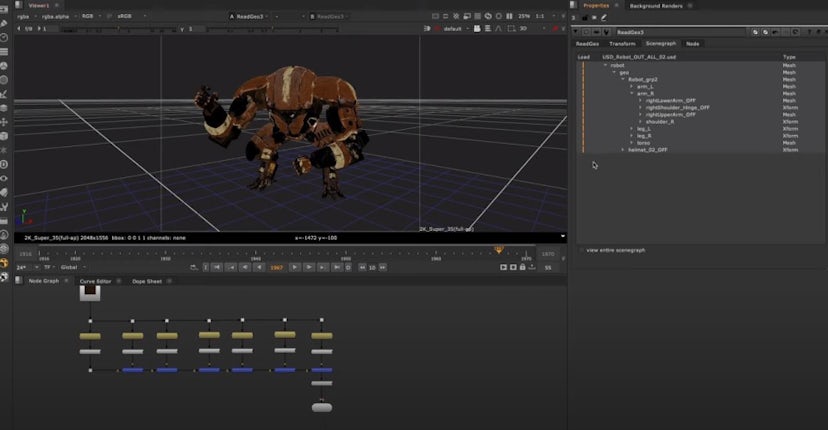
Task: Expand the arm_L tree item
Action: 631,86
